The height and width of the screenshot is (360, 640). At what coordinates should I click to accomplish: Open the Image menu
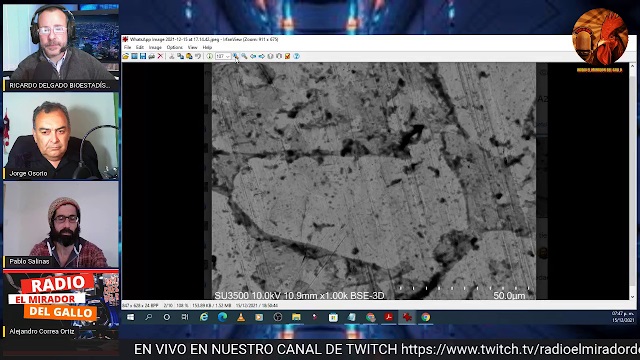(155, 47)
